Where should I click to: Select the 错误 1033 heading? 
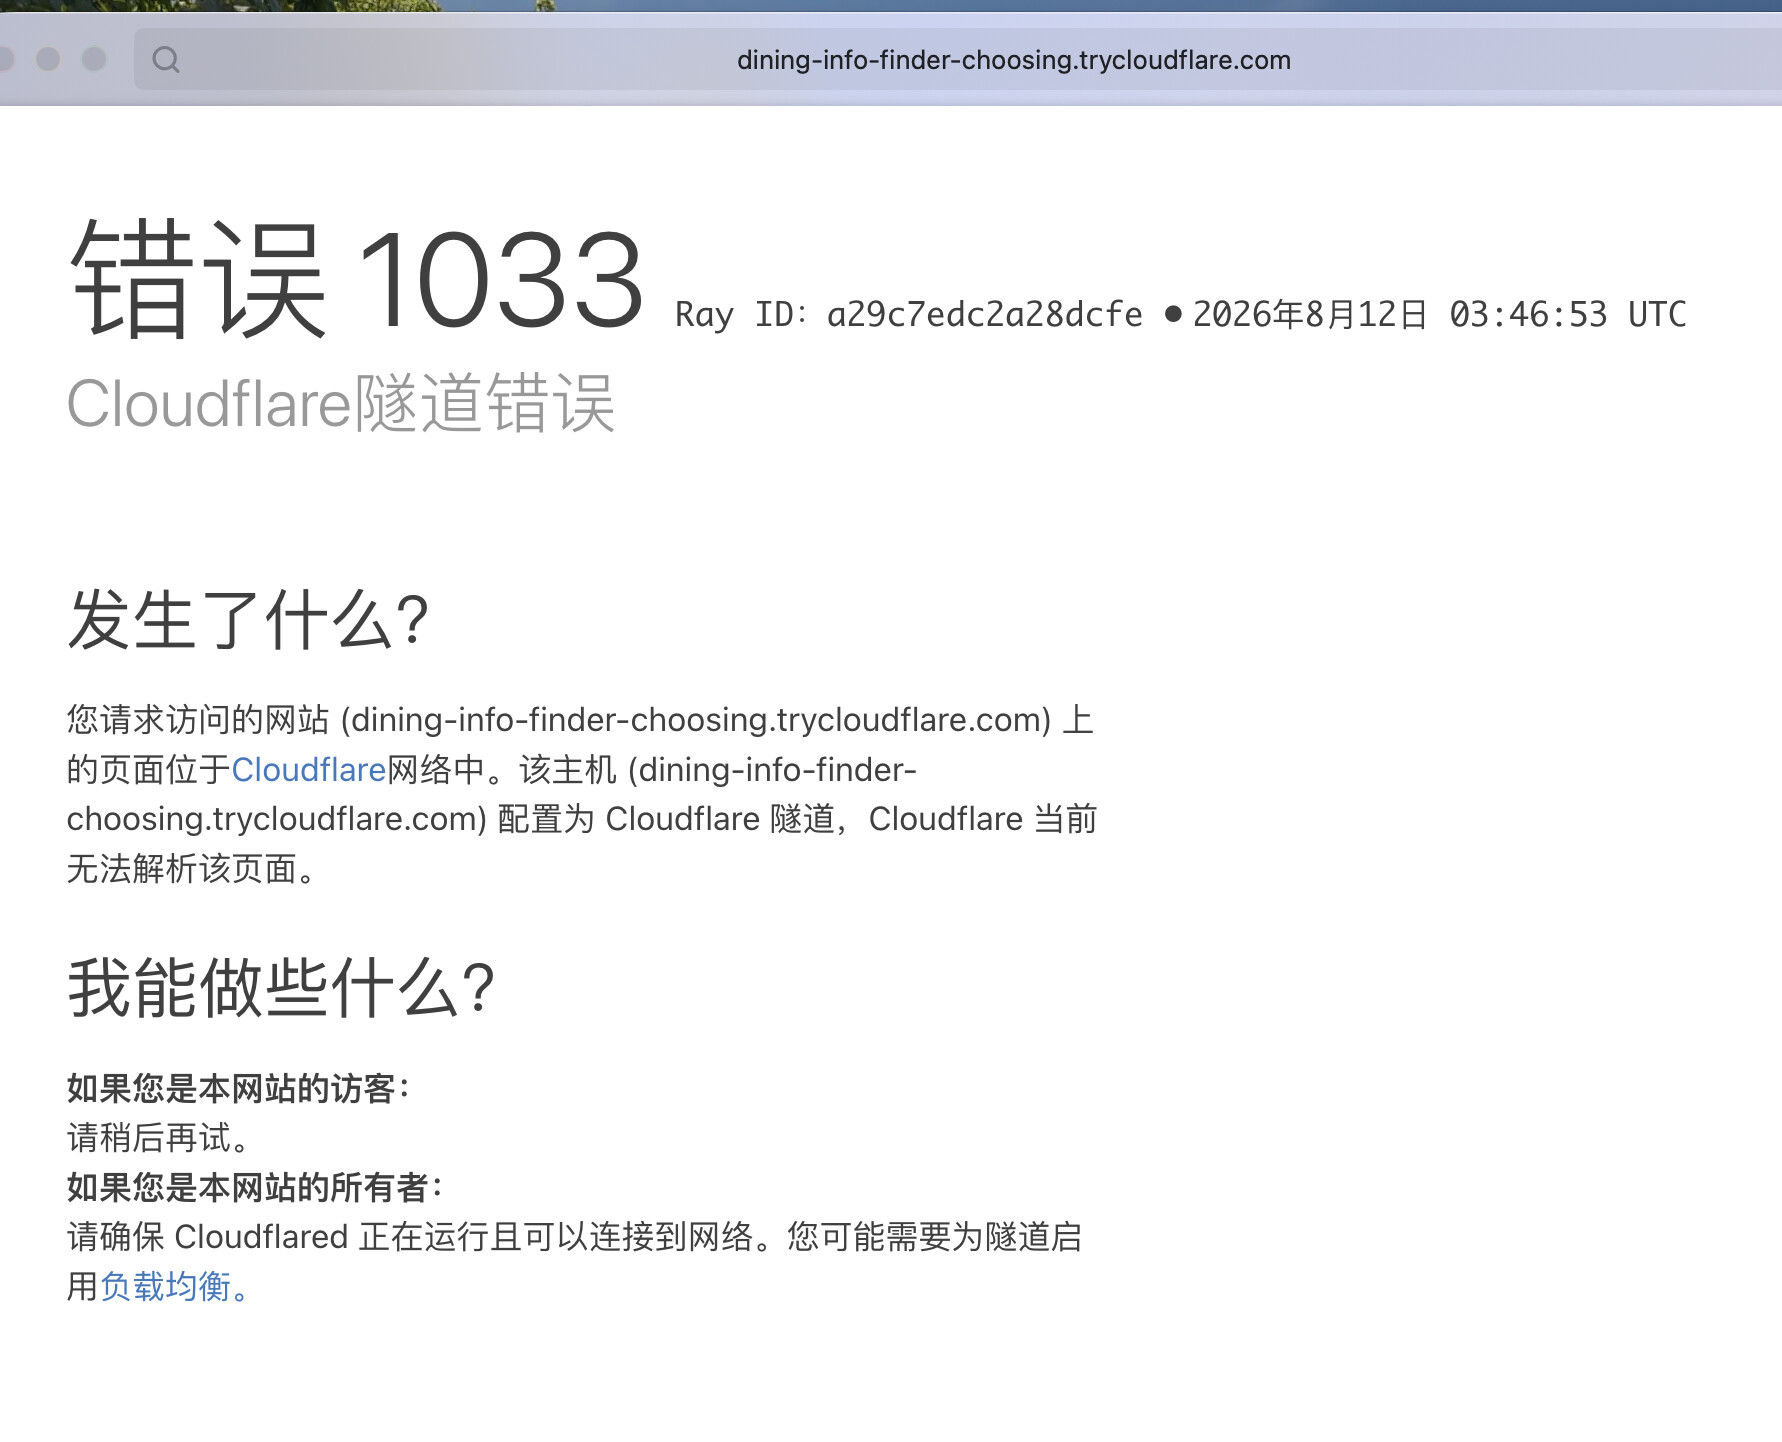357,279
